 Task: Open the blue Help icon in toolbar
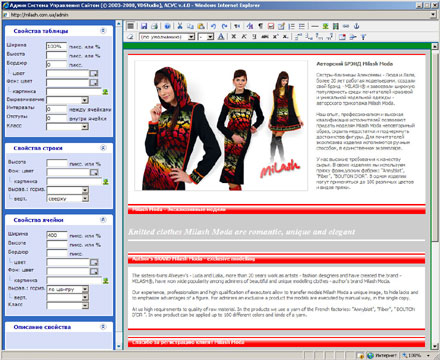point(168,26)
